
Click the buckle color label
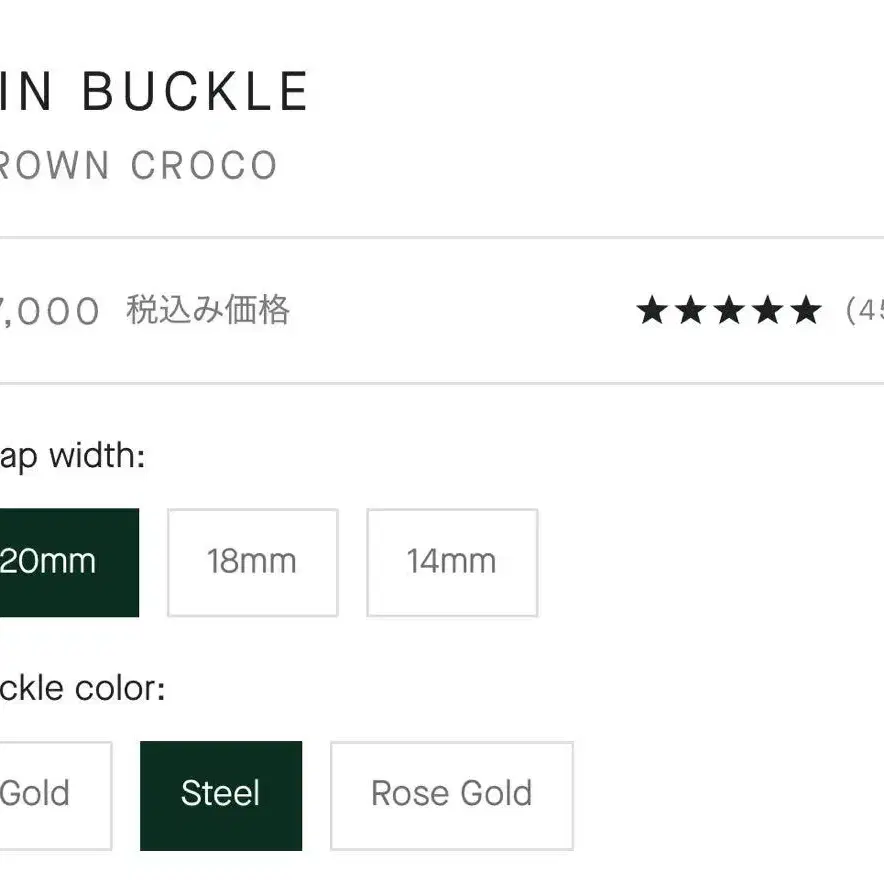[82, 689]
